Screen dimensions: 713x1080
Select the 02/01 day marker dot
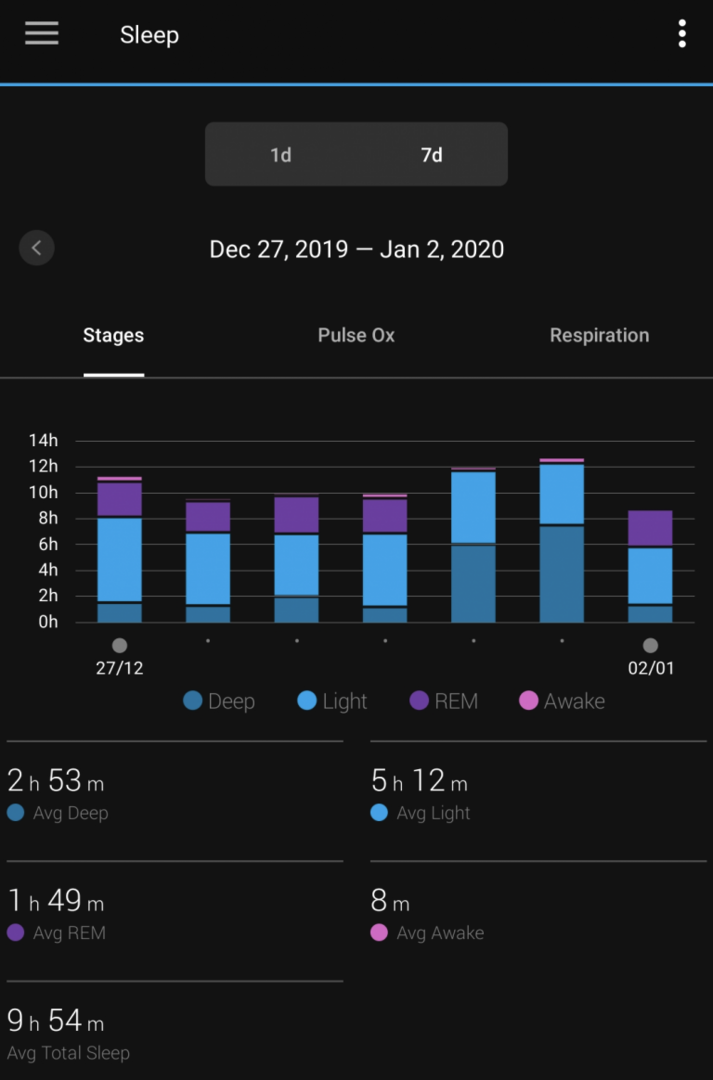pos(650,645)
